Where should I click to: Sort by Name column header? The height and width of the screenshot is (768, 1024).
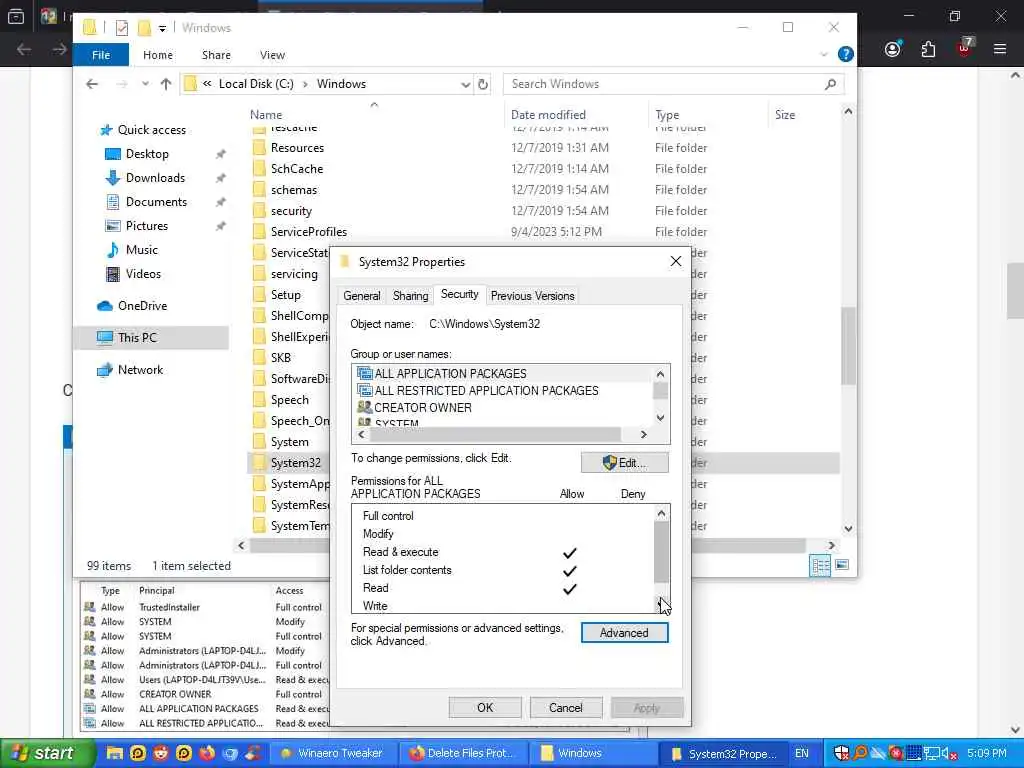[x=266, y=115]
